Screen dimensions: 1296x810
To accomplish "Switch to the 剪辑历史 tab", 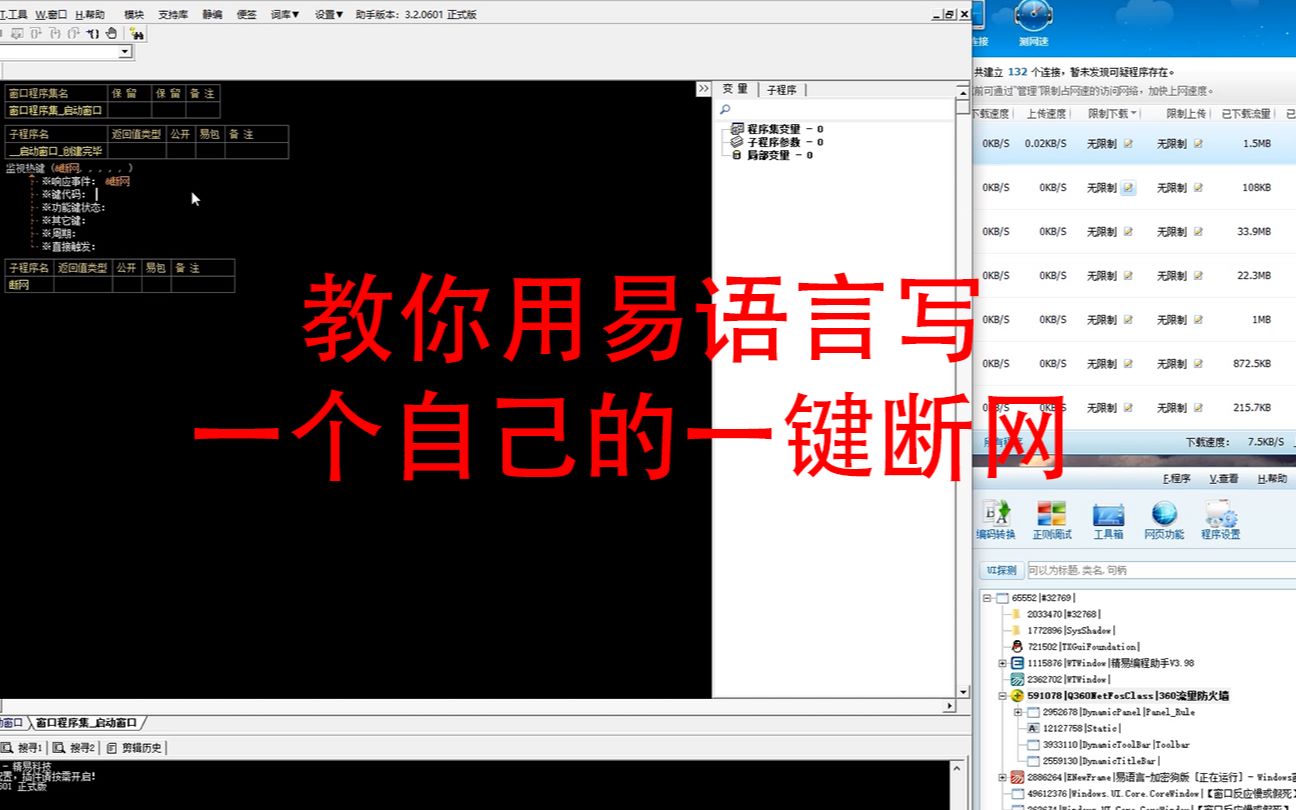I will 135,748.
